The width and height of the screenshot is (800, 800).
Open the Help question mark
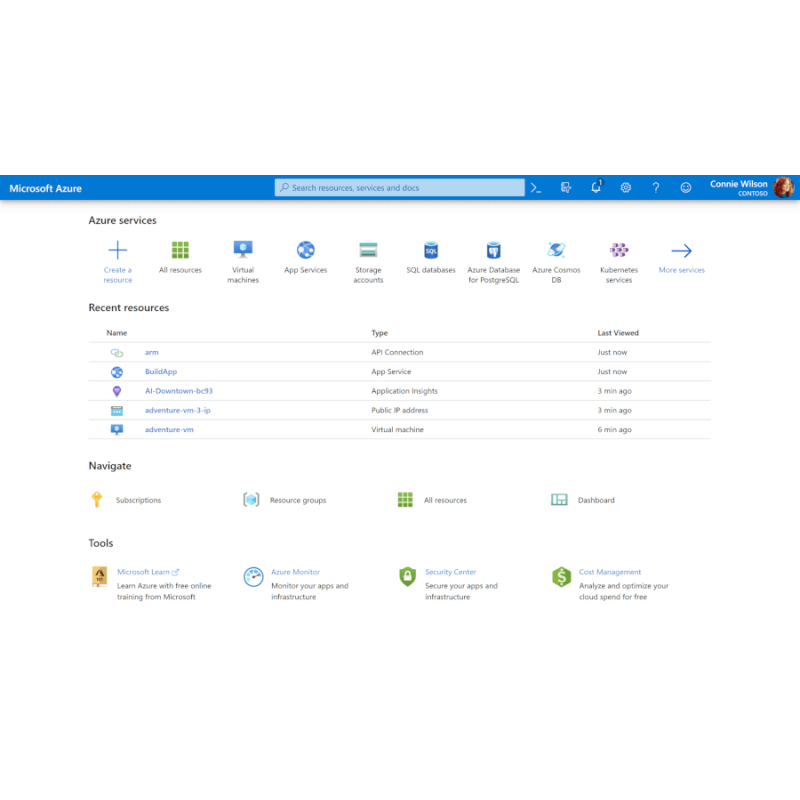tap(656, 188)
